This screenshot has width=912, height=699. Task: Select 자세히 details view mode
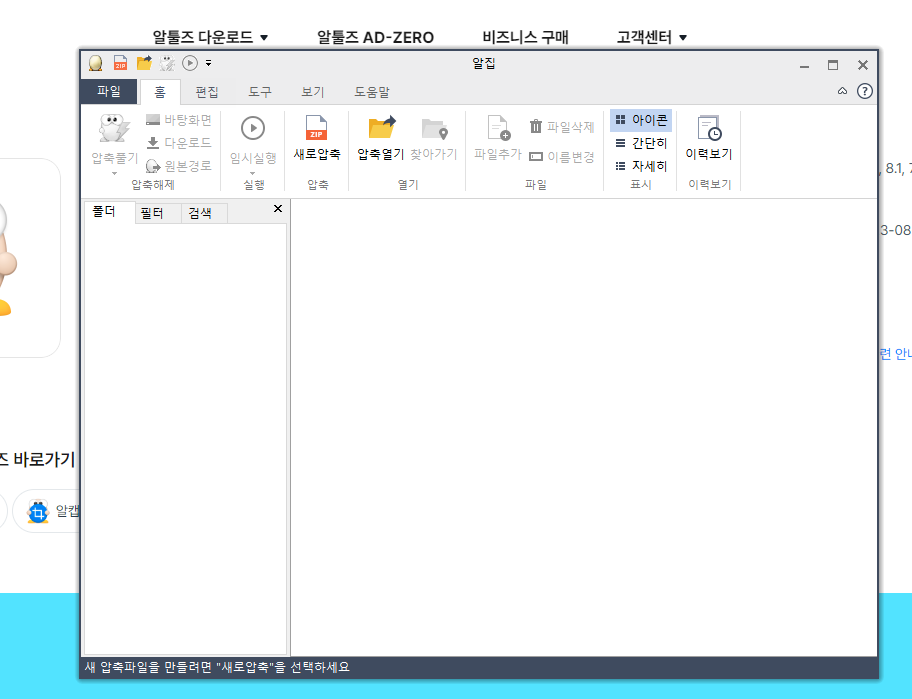(x=641, y=166)
